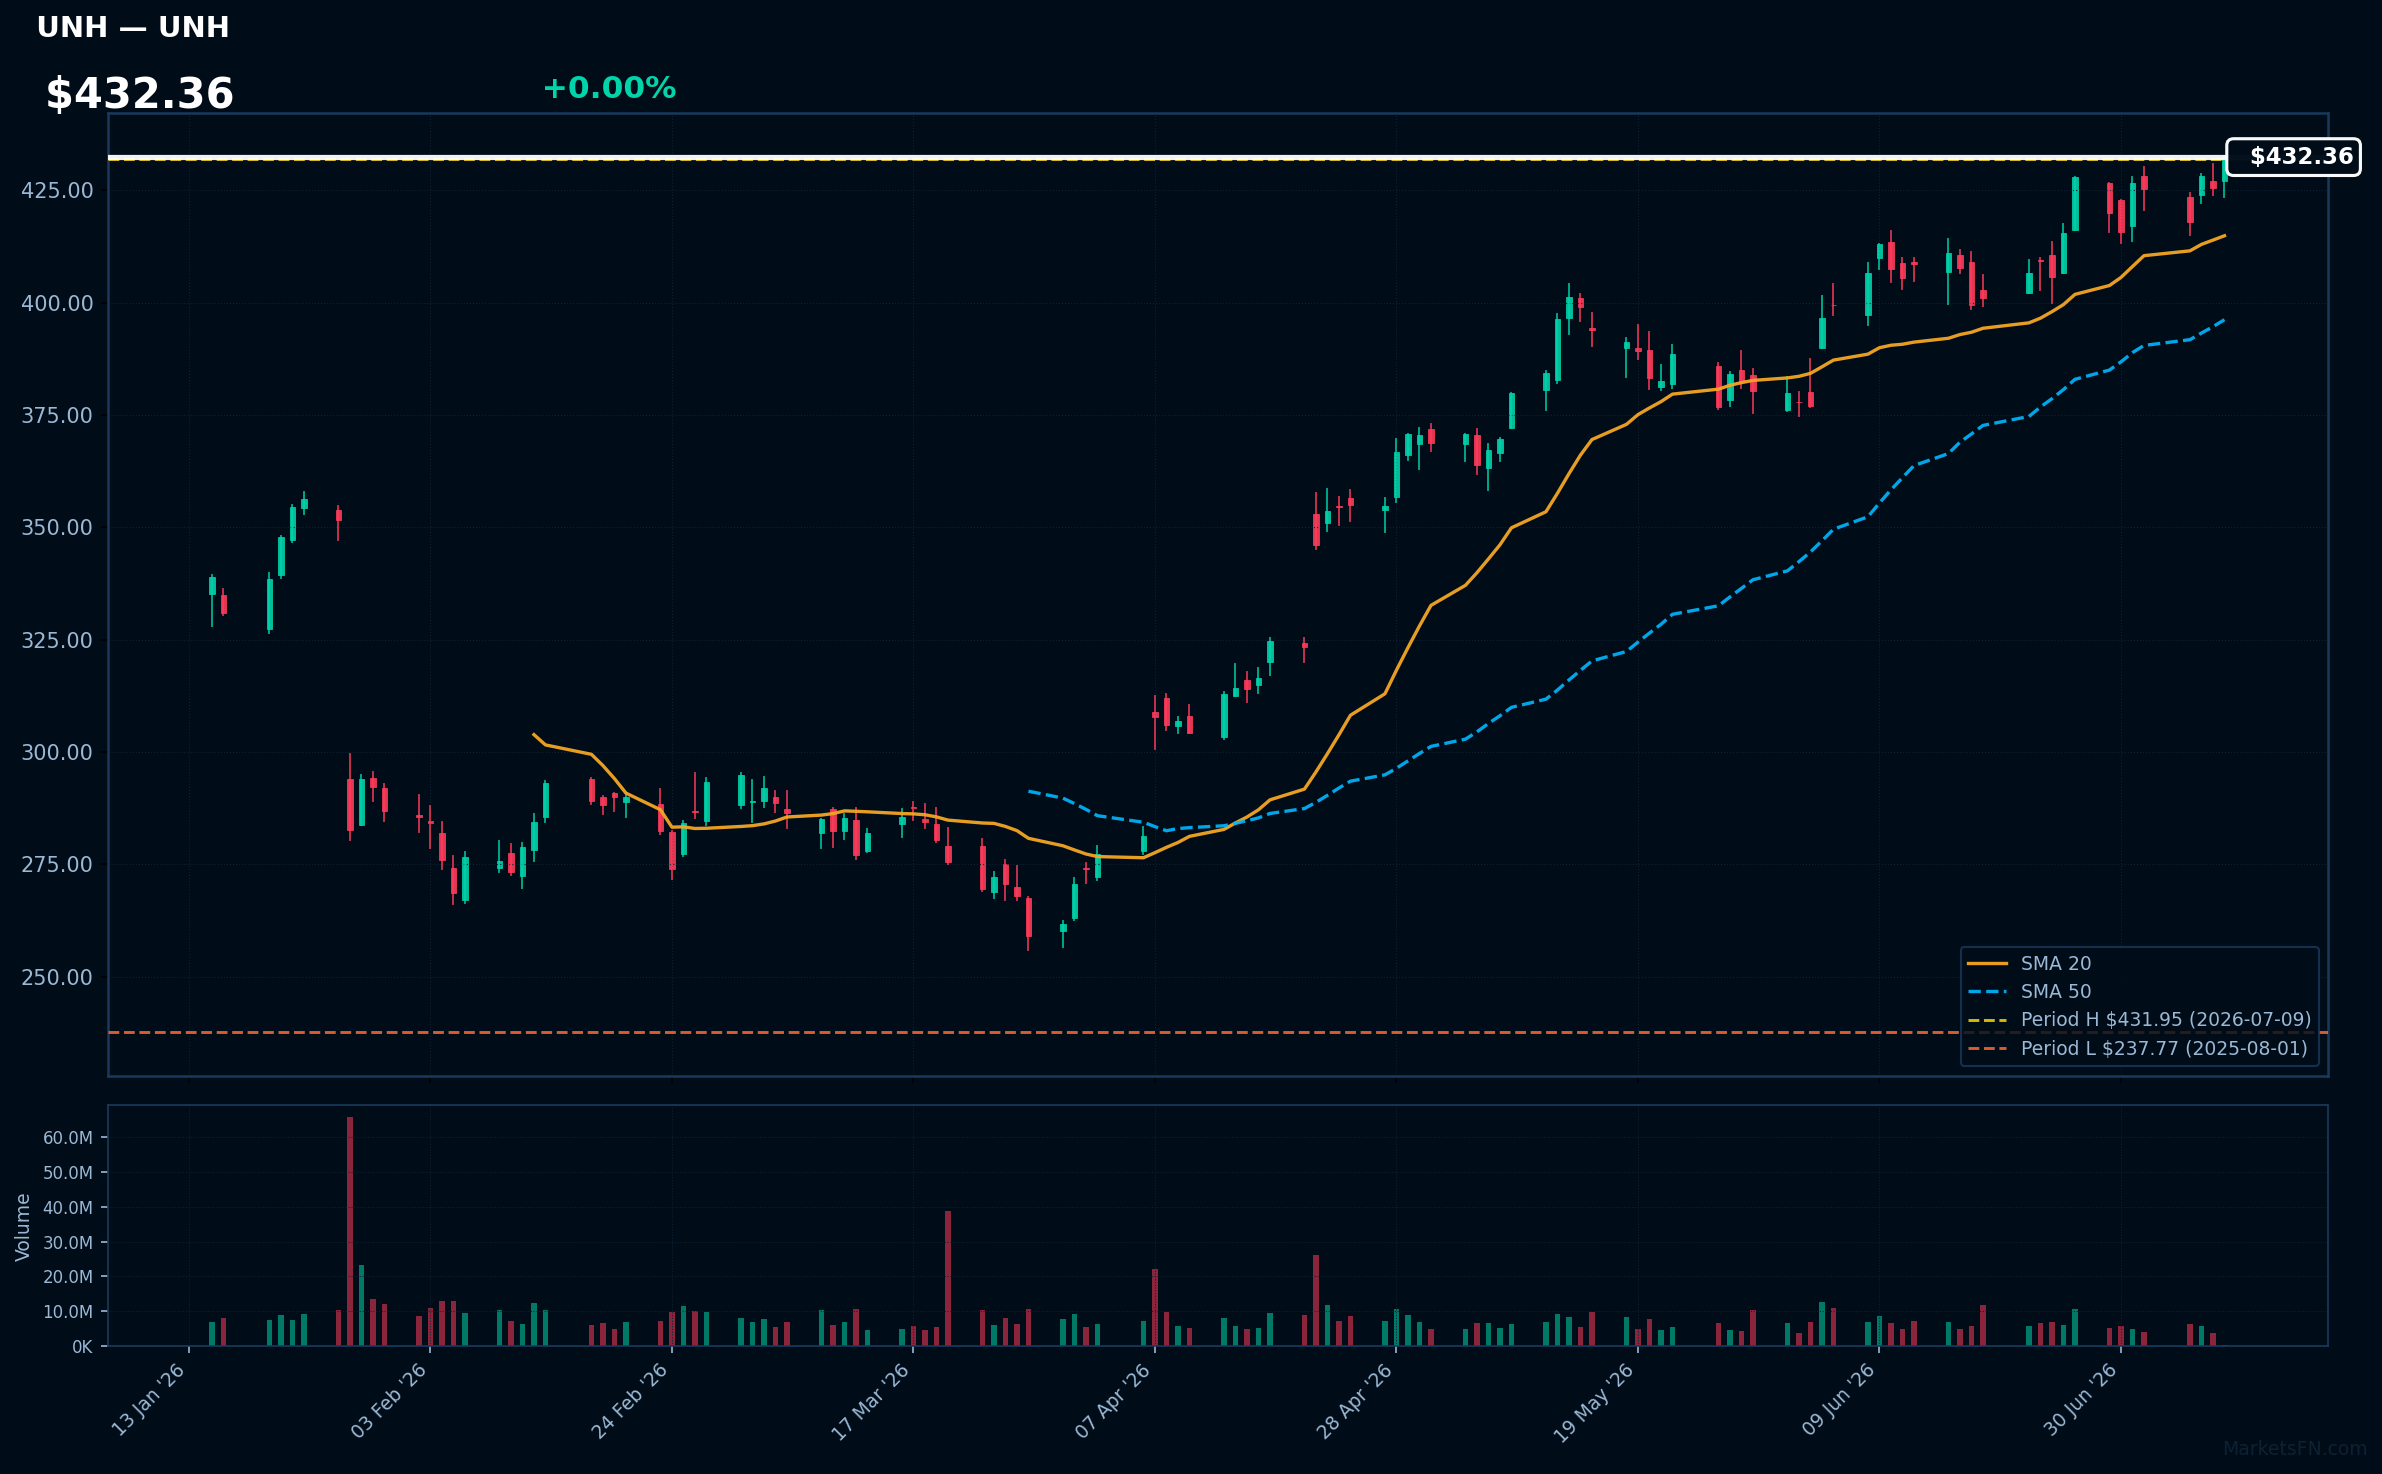
Task: Click the large $432.36 price heading
Action: pos(140,94)
